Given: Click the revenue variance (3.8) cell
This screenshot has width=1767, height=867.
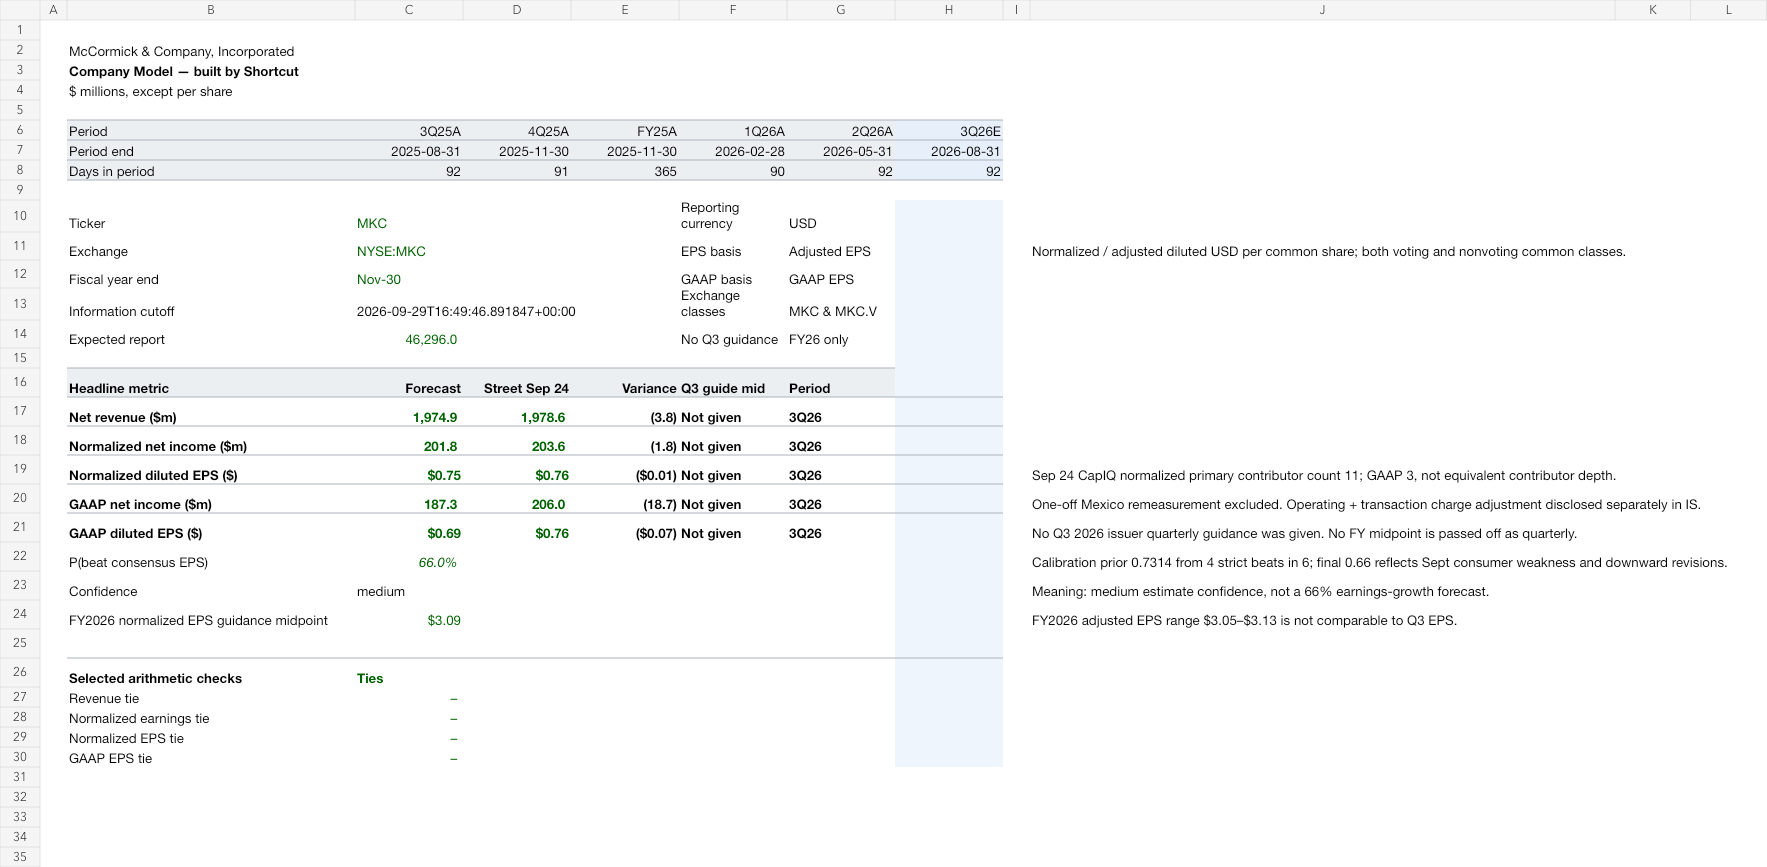Looking at the screenshot, I should pos(663,418).
